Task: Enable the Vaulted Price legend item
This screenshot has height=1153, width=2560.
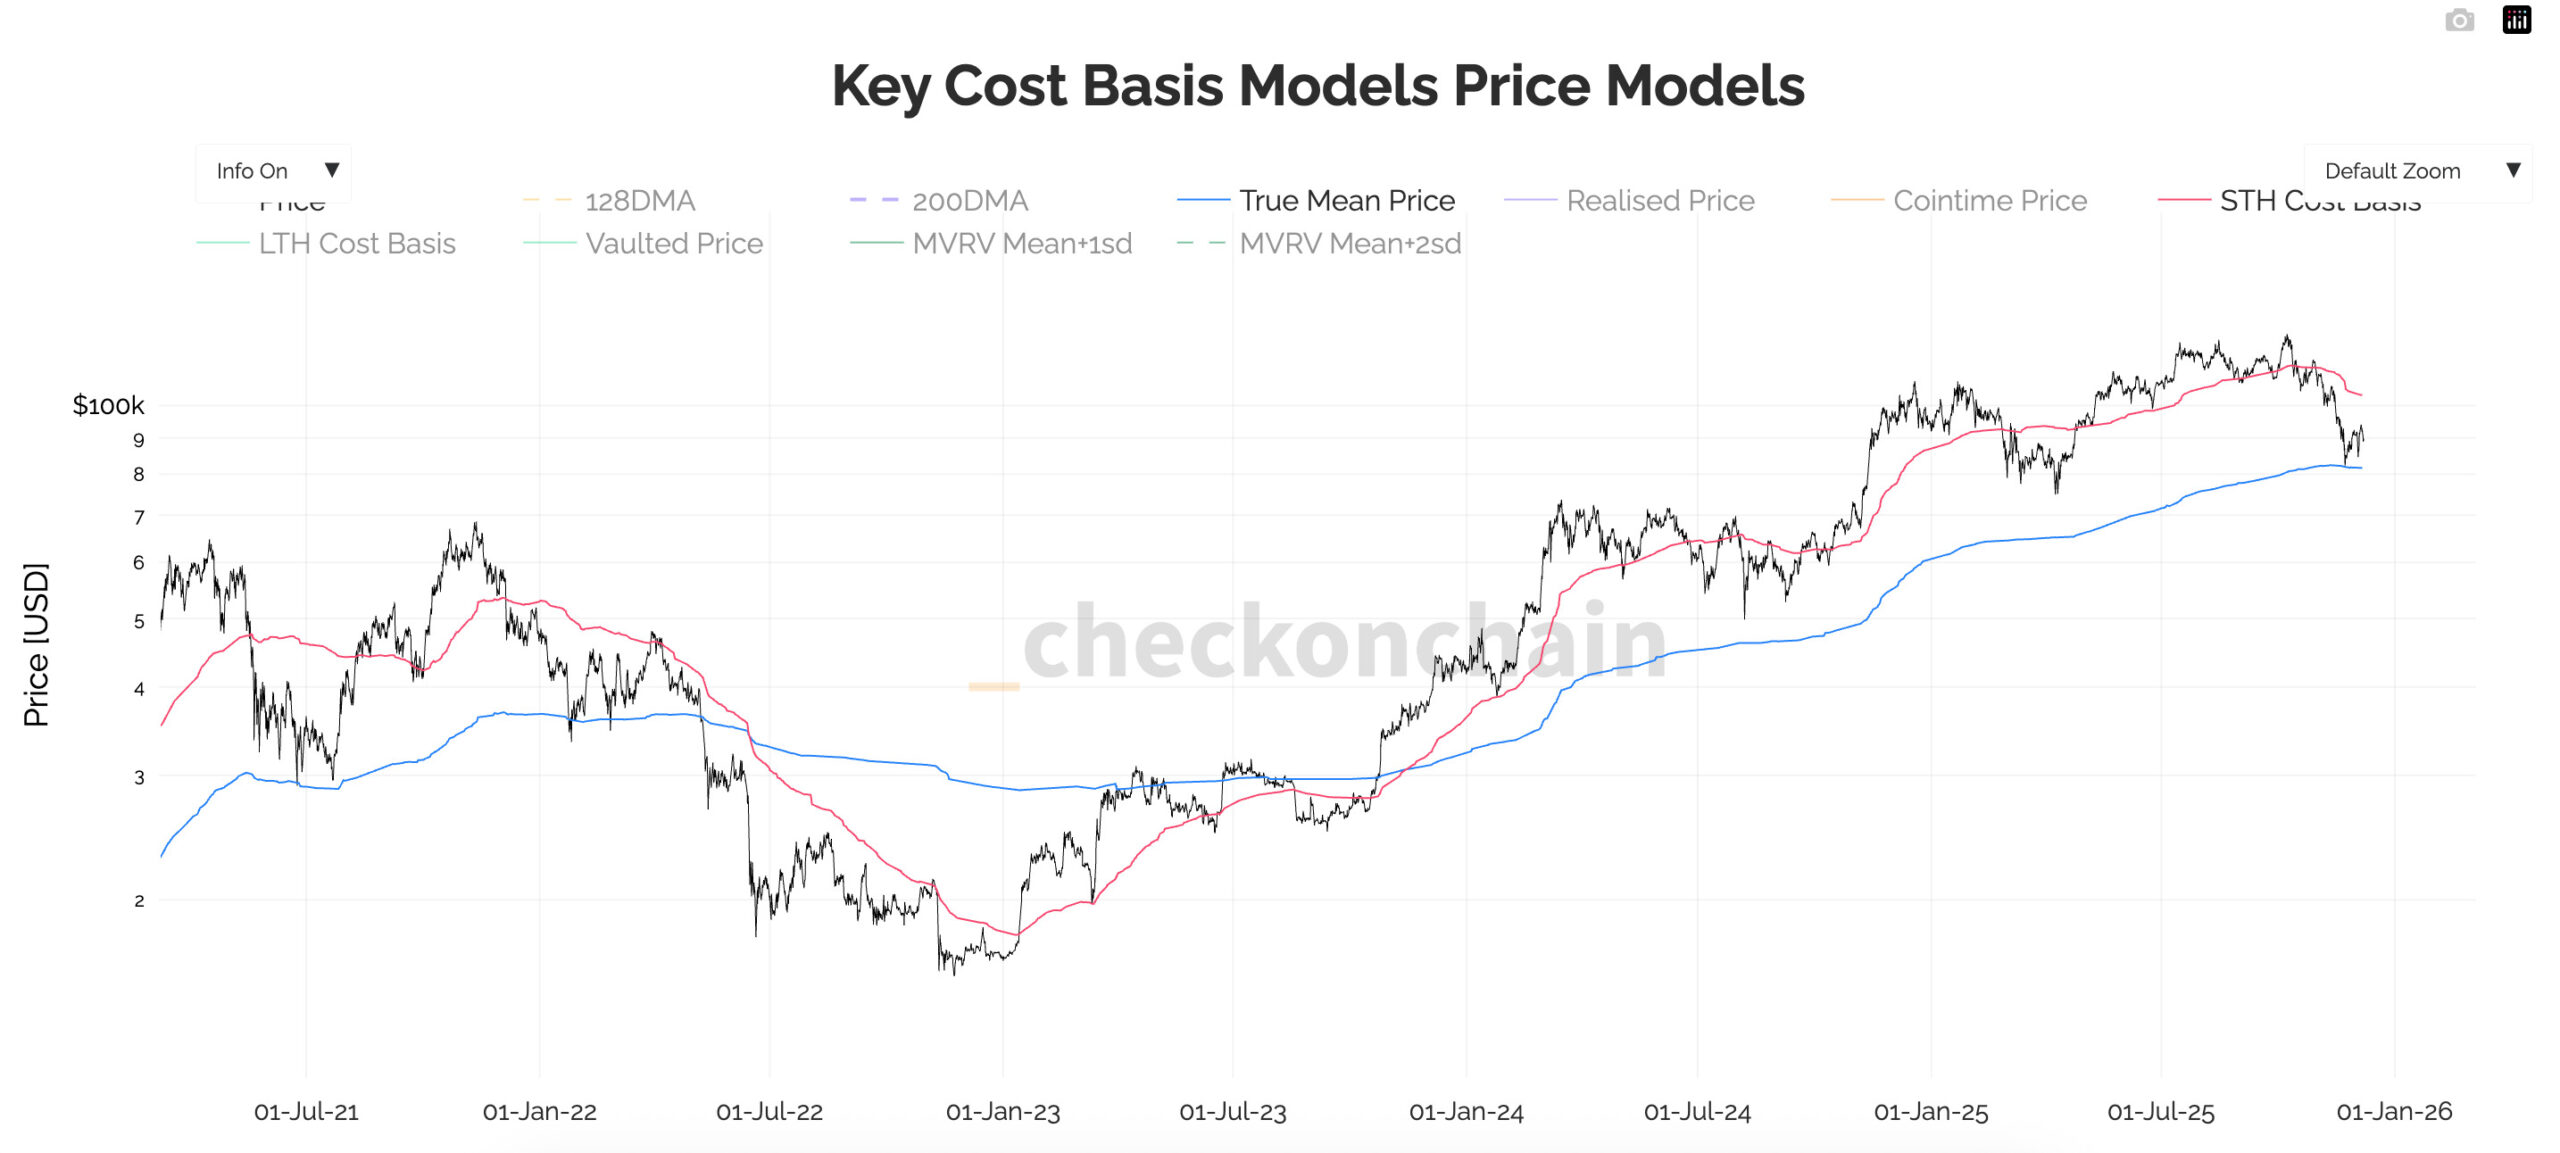Action: (673, 244)
